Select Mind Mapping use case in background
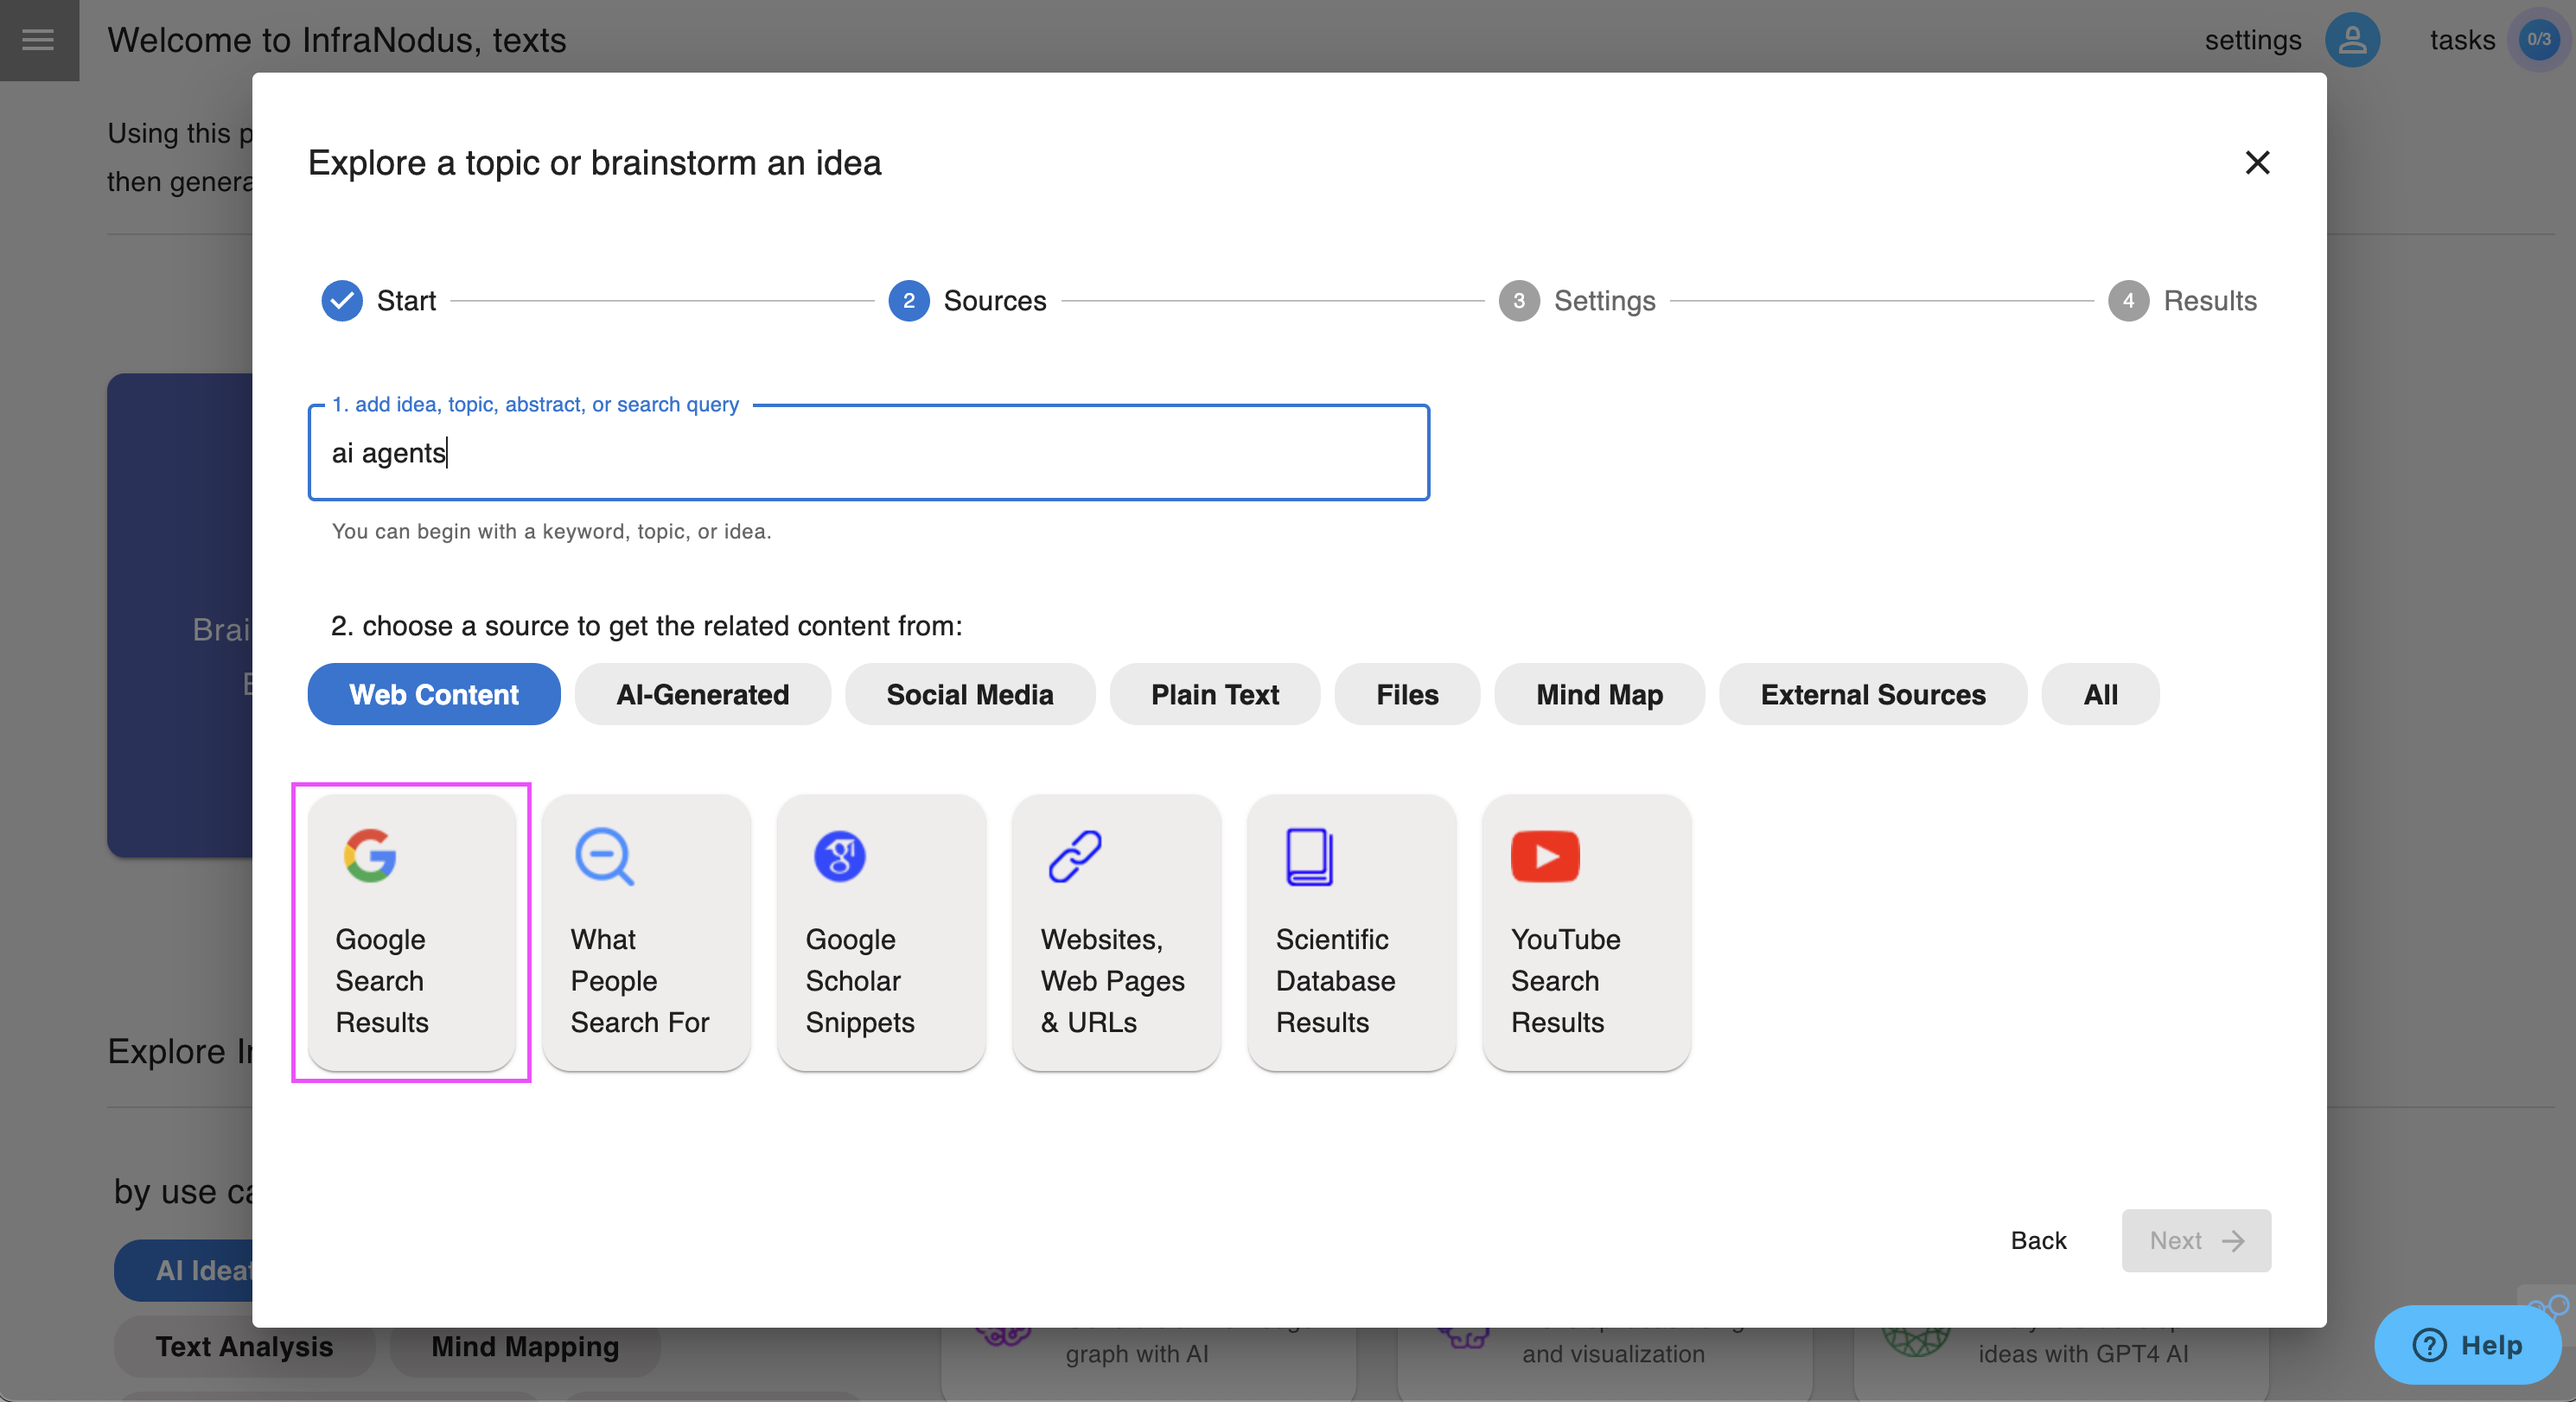Screen dimensions: 2576x1402 pyautogui.click(x=525, y=1347)
